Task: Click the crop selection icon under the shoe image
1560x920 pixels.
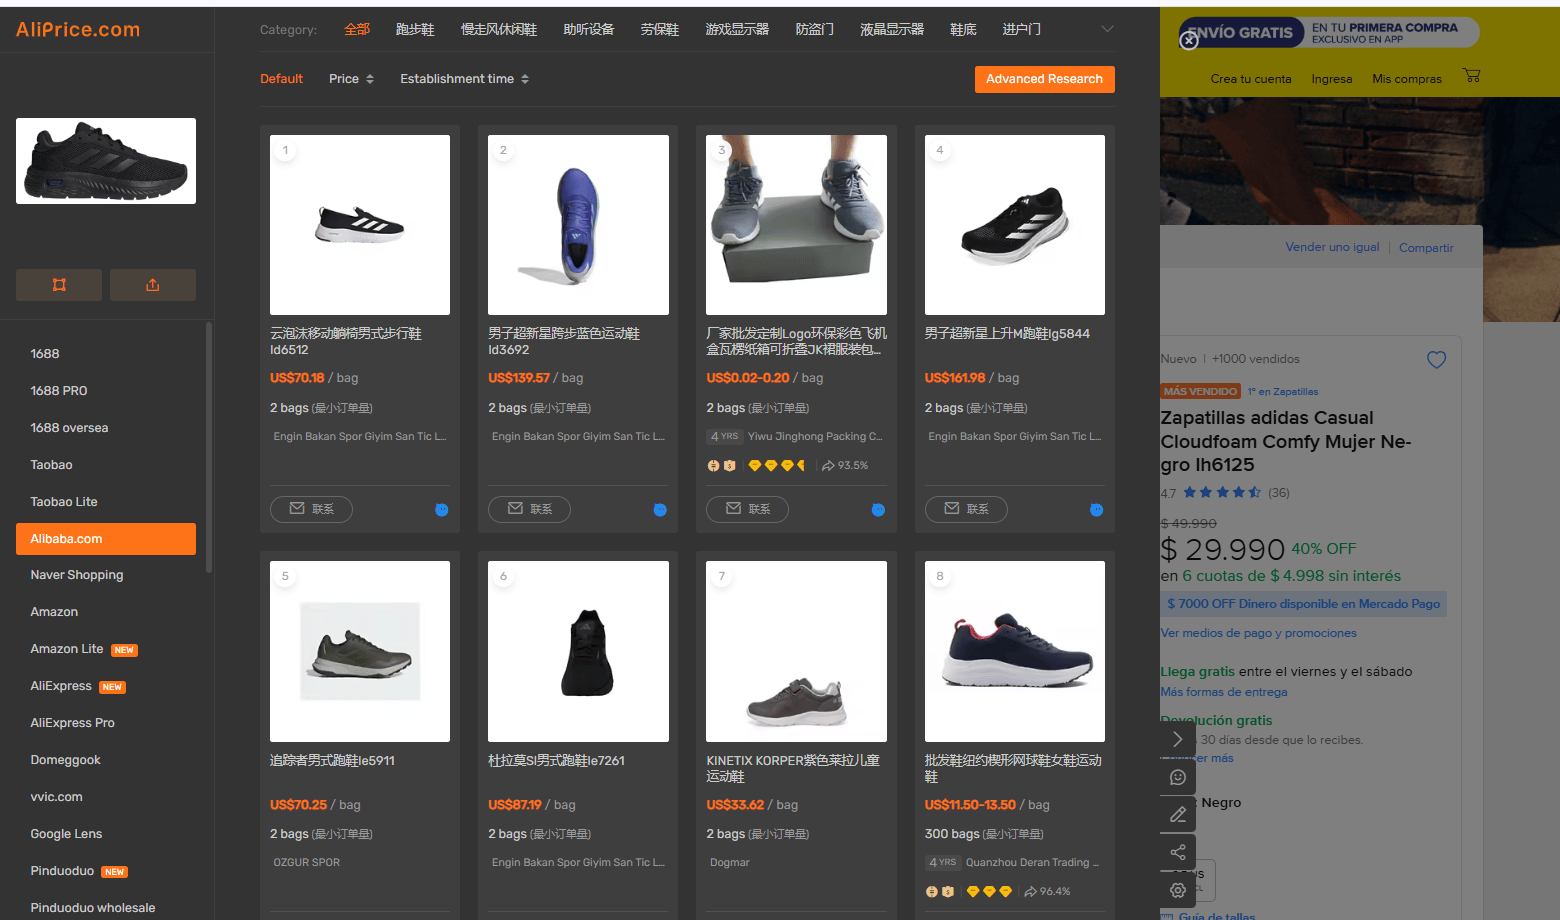Action: tap(59, 285)
